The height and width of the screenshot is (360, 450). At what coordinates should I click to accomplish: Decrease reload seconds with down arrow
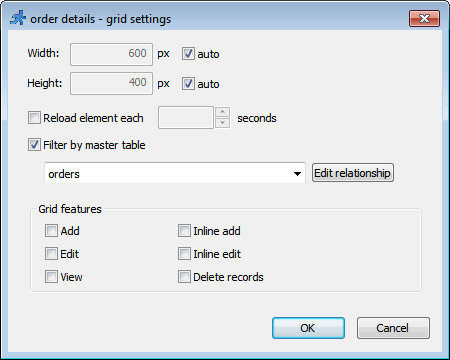(x=223, y=123)
